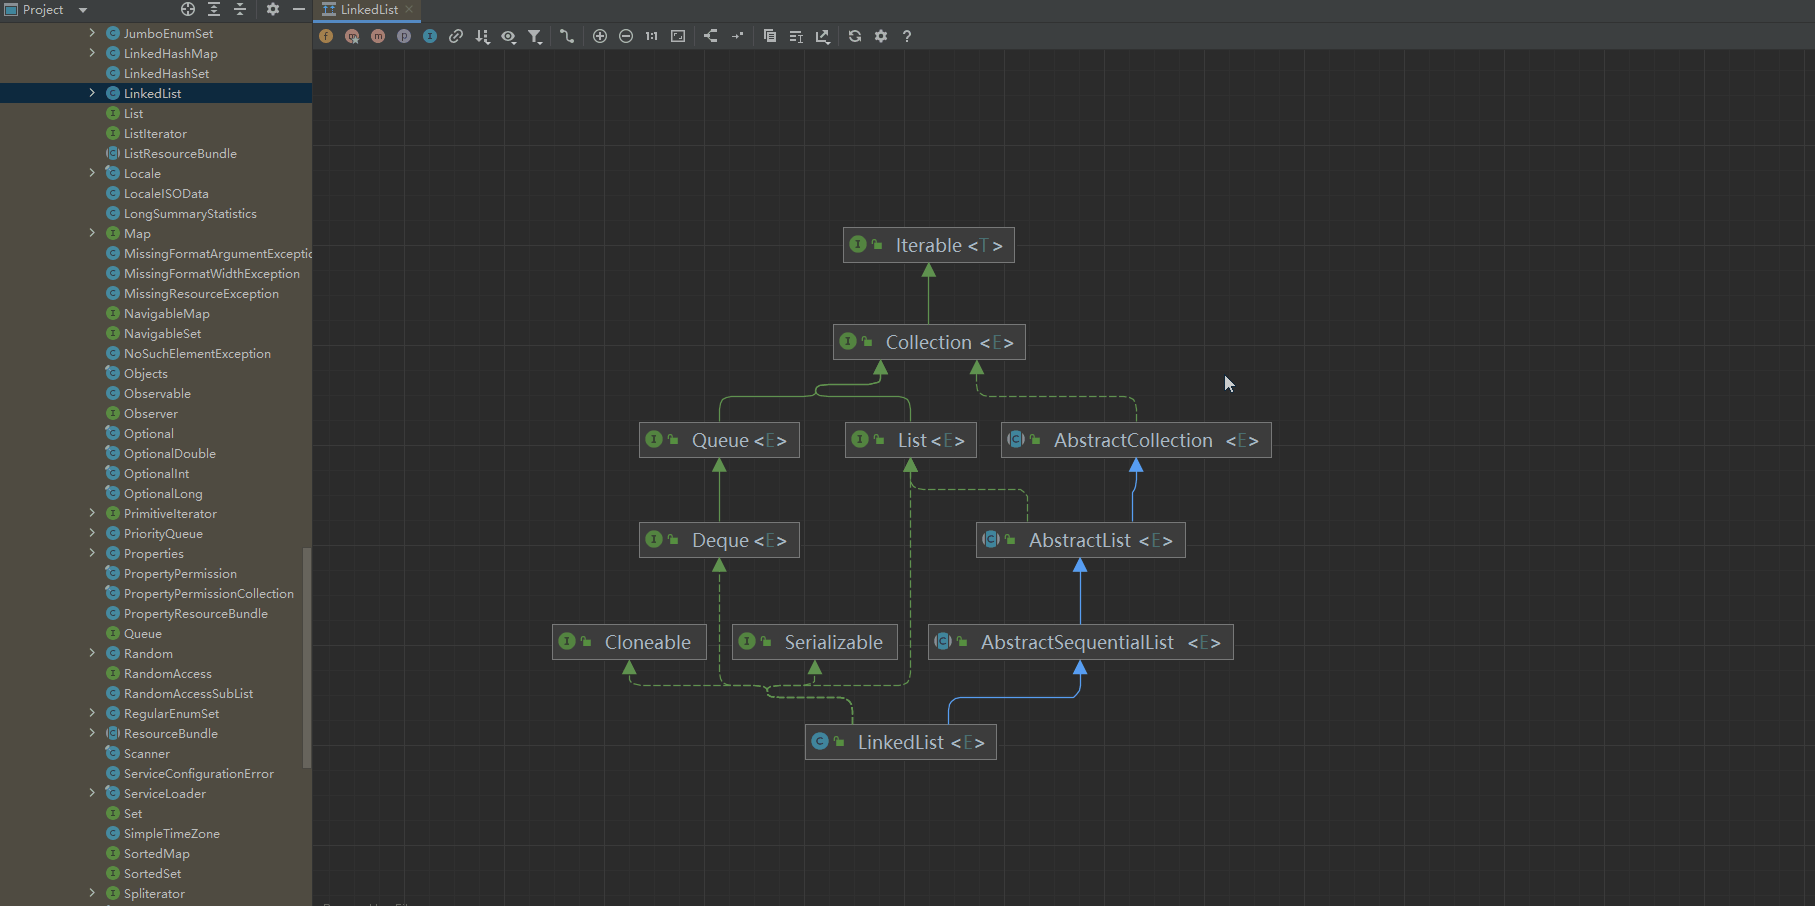Select the Collection interface node in diagram

coord(929,342)
